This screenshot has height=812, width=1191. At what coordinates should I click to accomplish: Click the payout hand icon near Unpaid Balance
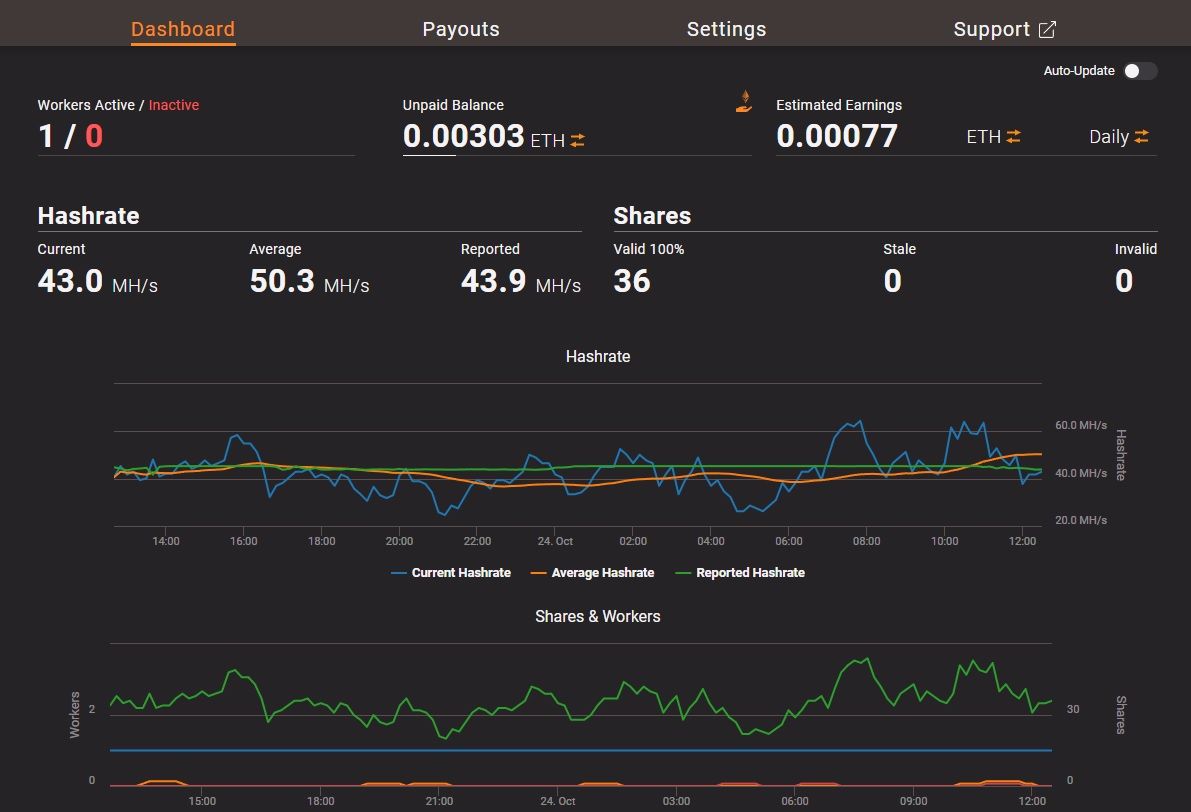pos(744,101)
